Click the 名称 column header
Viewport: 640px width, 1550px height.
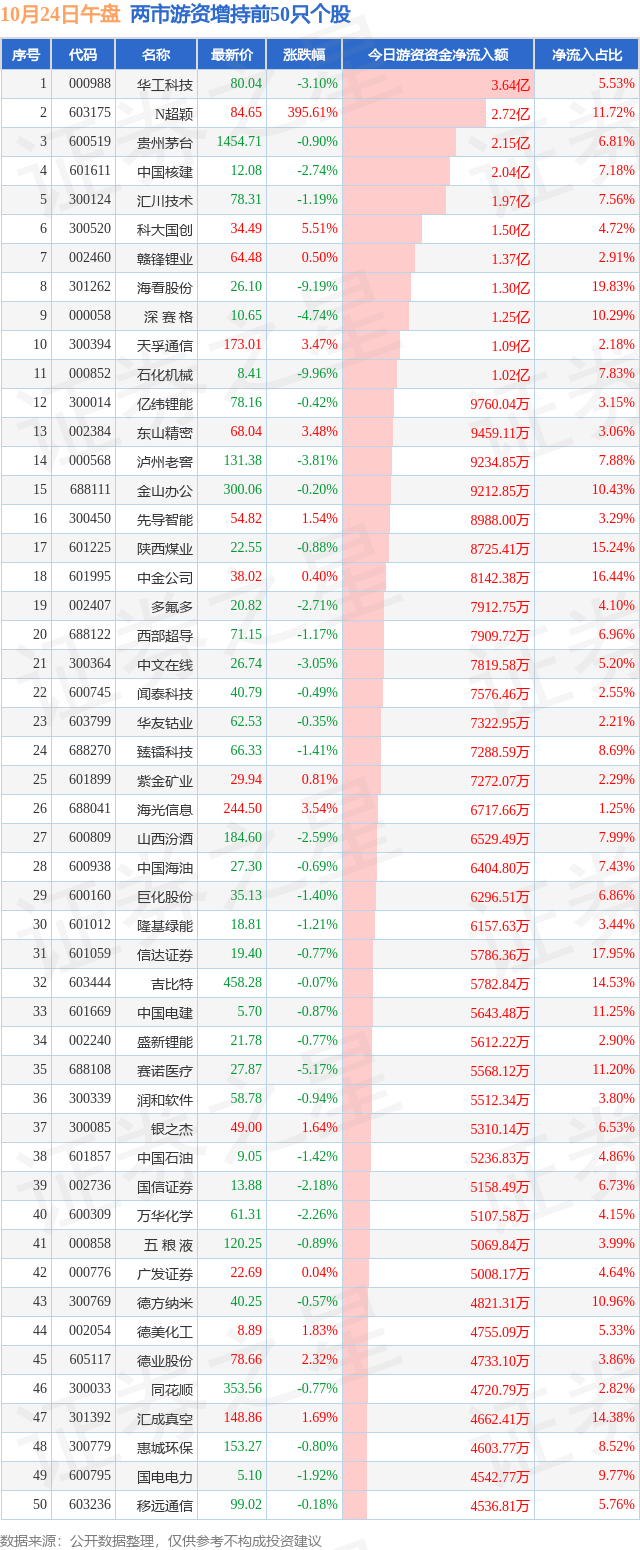(156, 55)
